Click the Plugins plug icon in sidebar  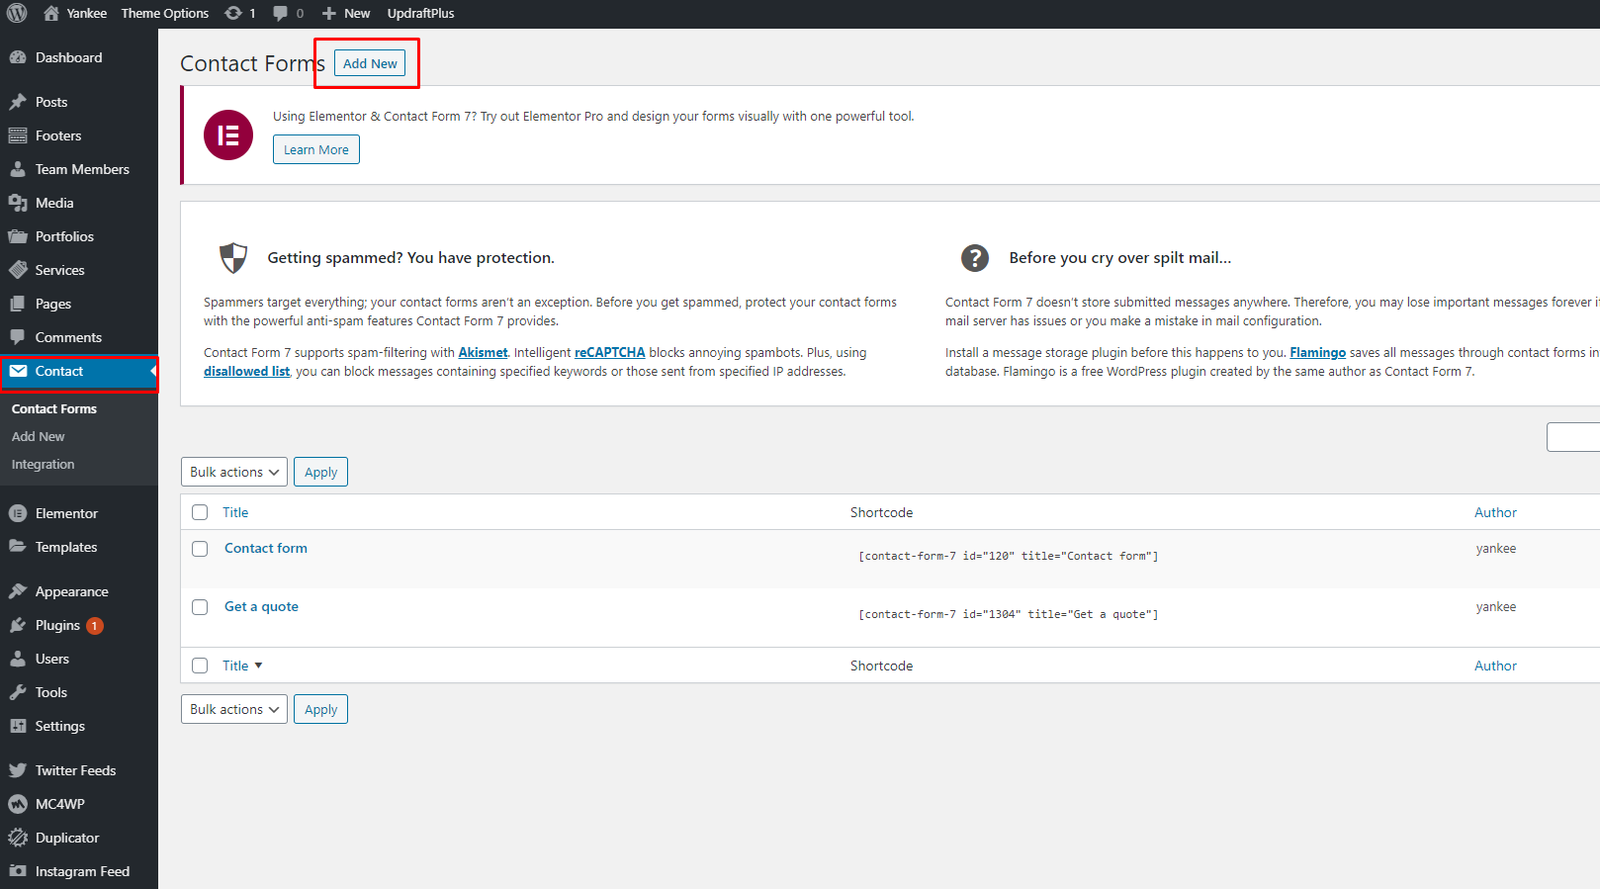(x=17, y=625)
